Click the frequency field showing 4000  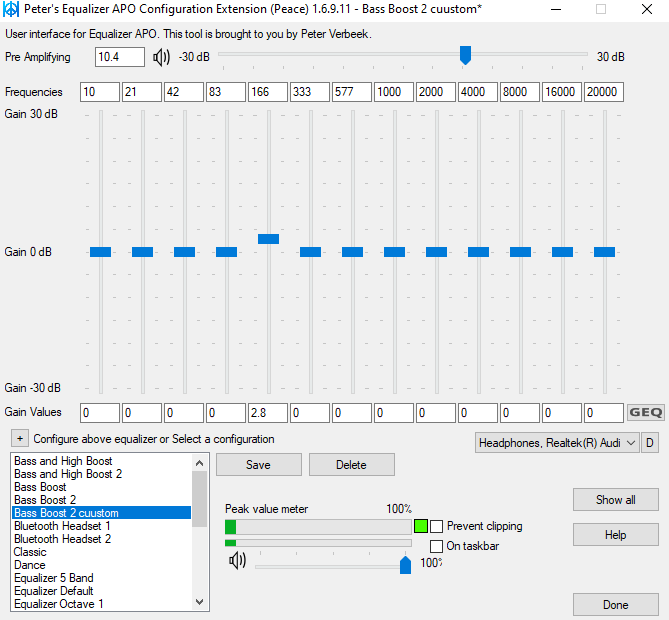(x=478, y=92)
